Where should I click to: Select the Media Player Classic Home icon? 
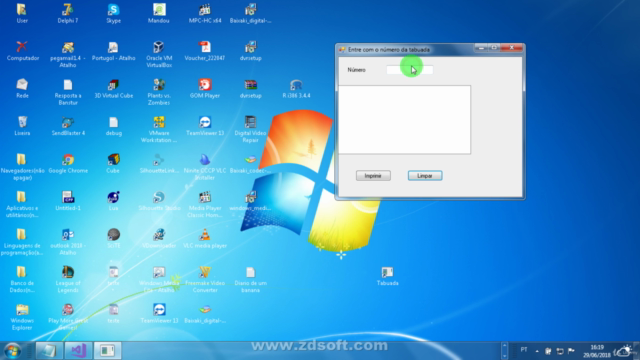(x=205, y=204)
